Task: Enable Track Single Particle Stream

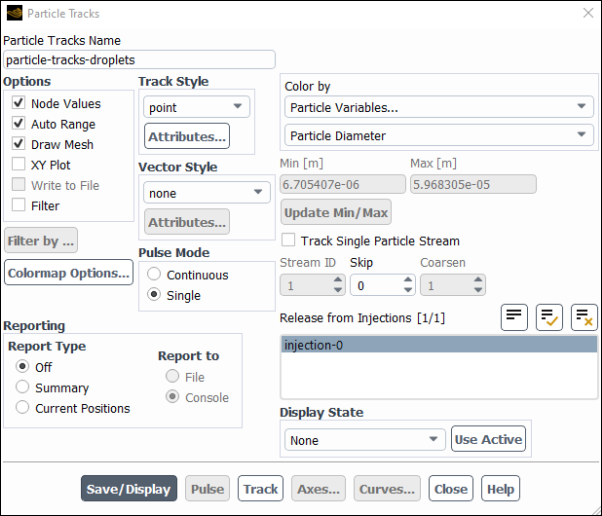Action: tap(288, 240)
